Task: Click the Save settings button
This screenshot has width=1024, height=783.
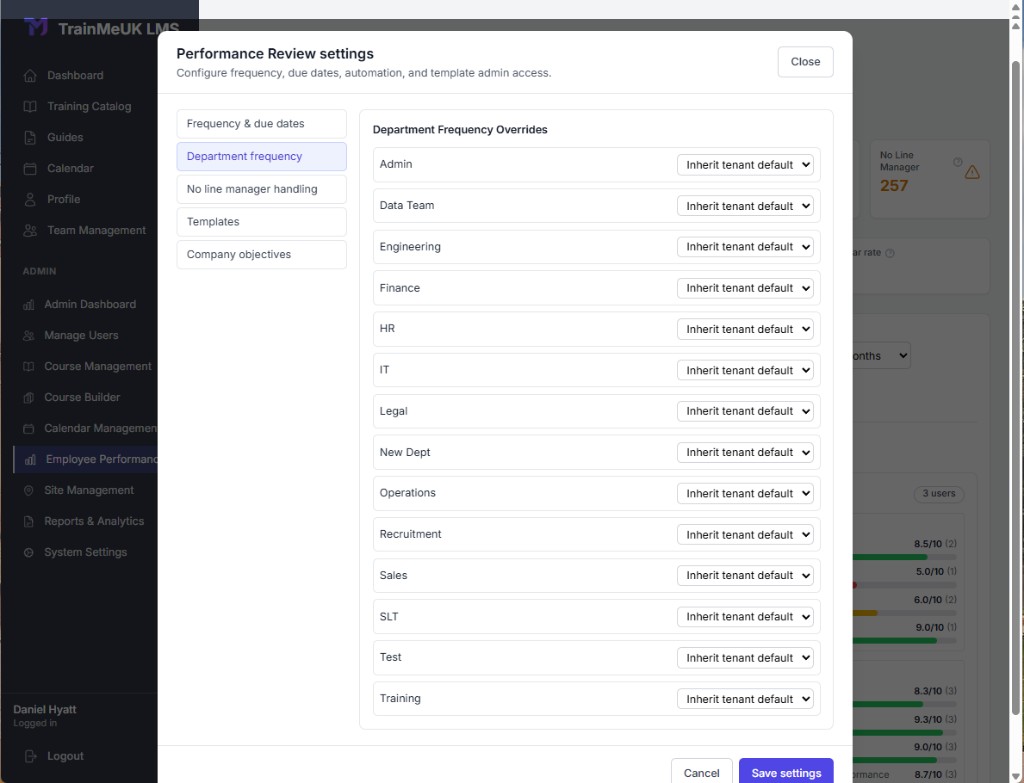Action: [786, 773]
